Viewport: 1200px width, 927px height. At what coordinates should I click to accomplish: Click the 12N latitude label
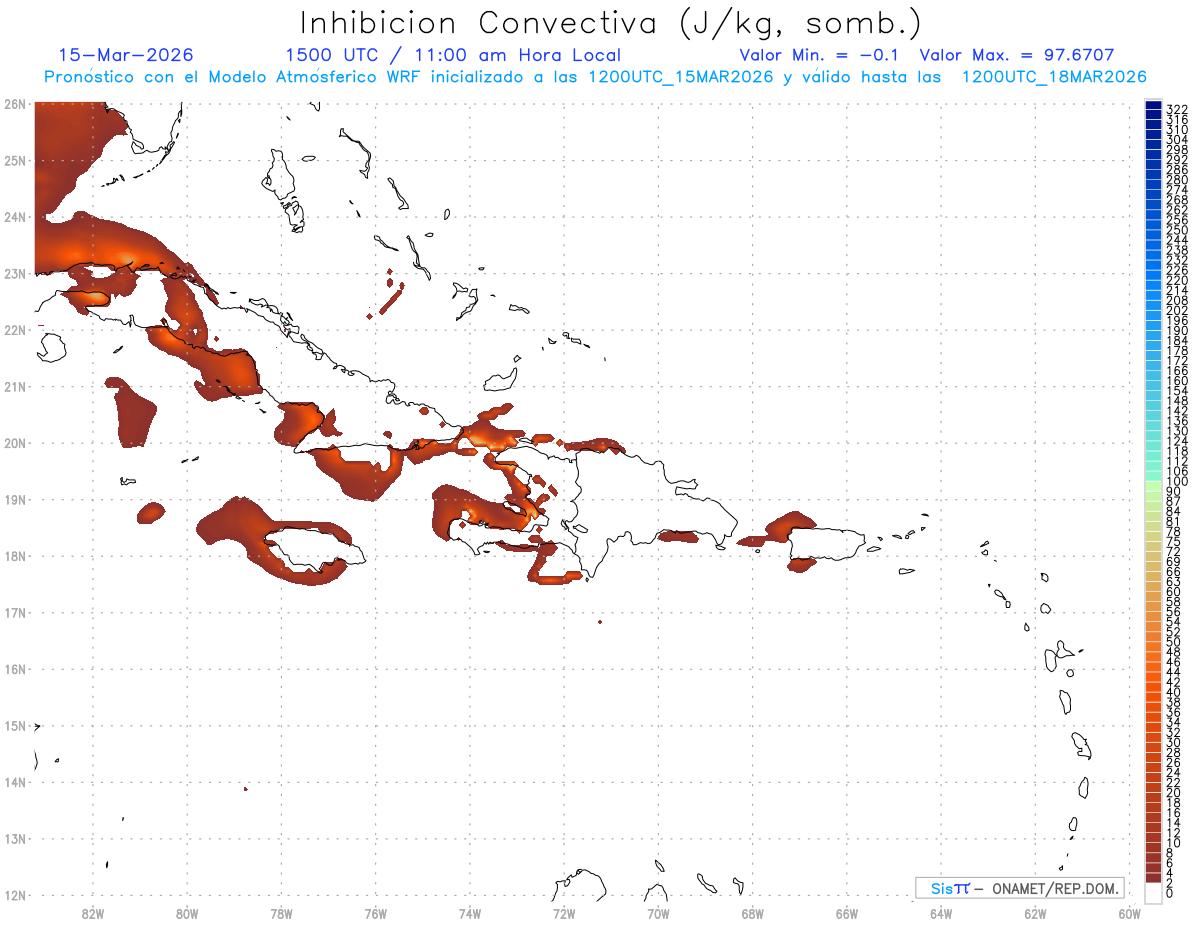tap(15, 895)
